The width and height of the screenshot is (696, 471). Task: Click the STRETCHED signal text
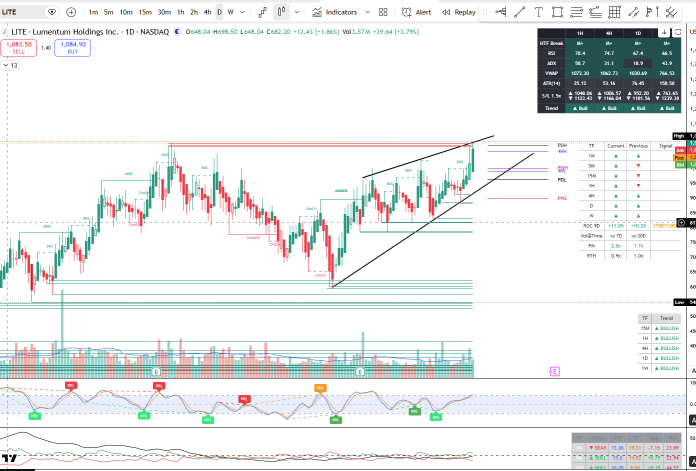click(x=665, y=226)
